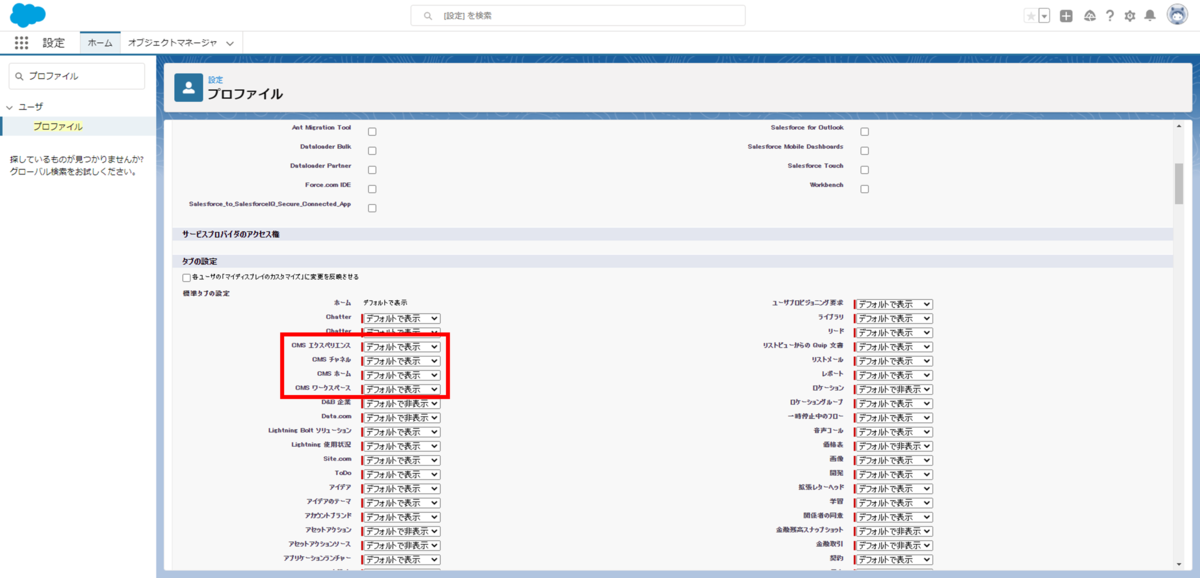Open the setup gear icon

tap(1130, 16)
